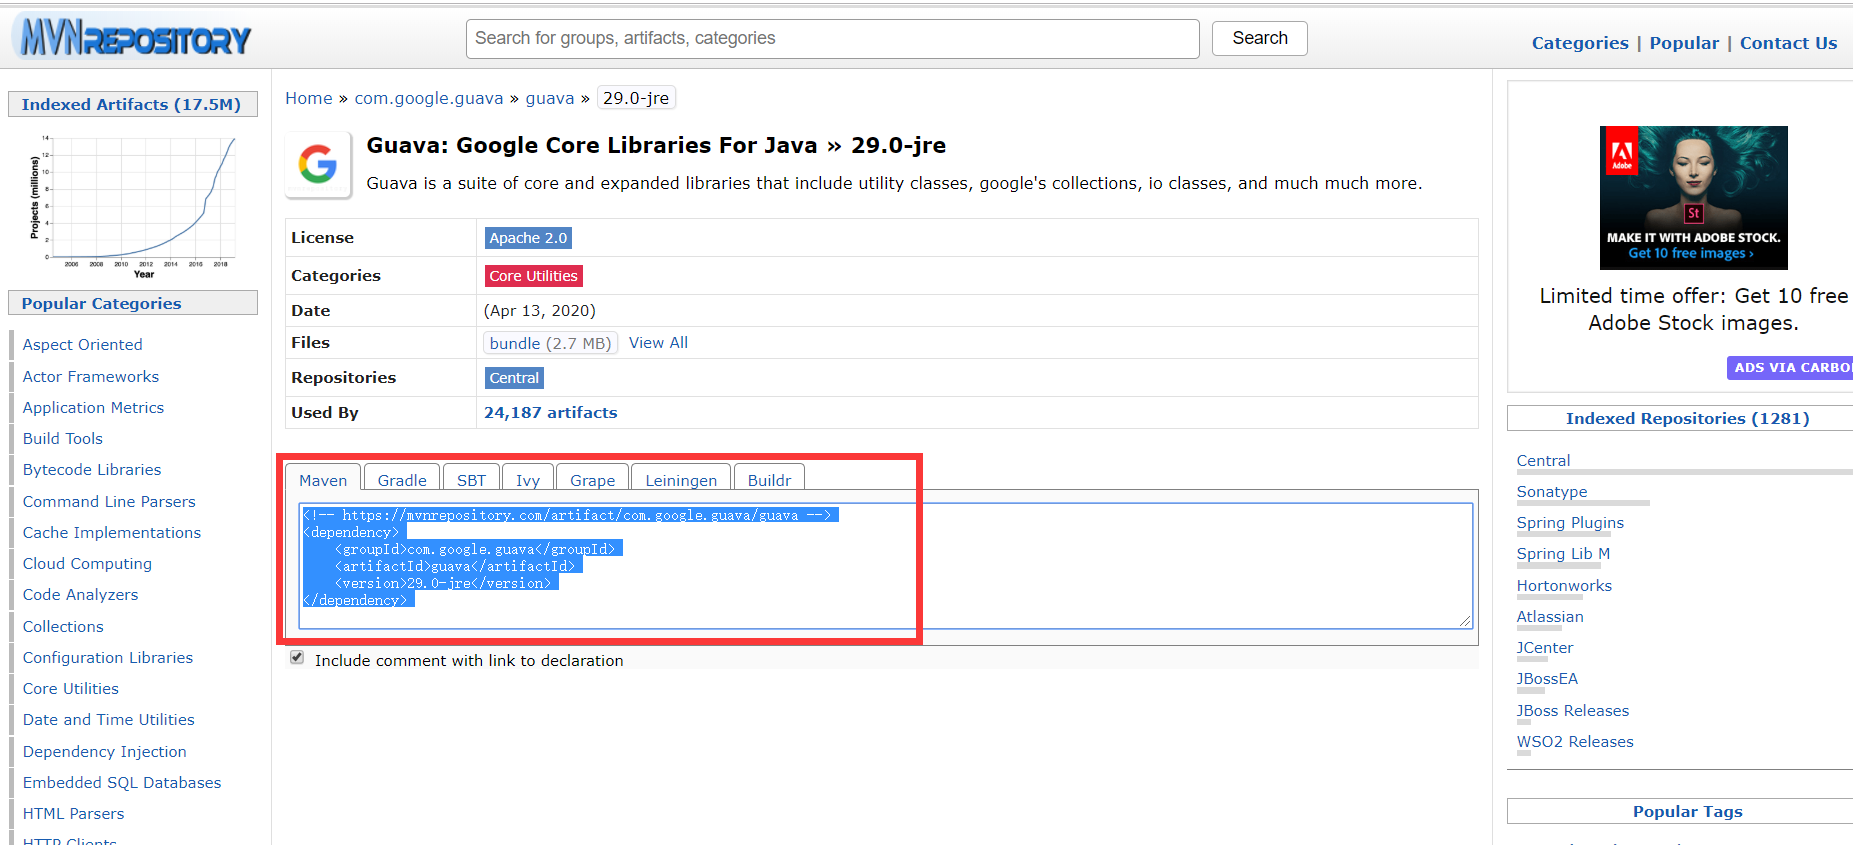Open WSO2 Releases repository link
The width and height of the screenshot is (1853, 845).
[x=1575, y=742]
